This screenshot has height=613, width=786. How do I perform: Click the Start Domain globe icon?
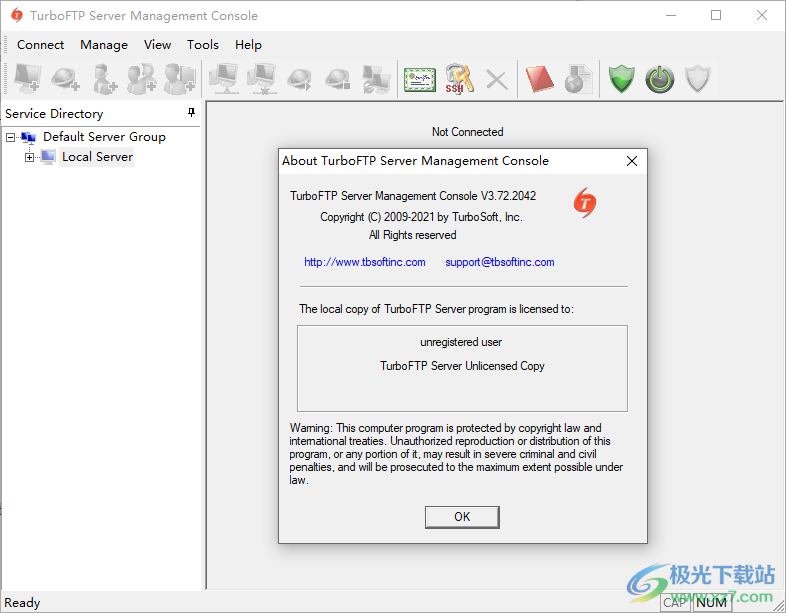pyautogui.click(x=300, y=79)
